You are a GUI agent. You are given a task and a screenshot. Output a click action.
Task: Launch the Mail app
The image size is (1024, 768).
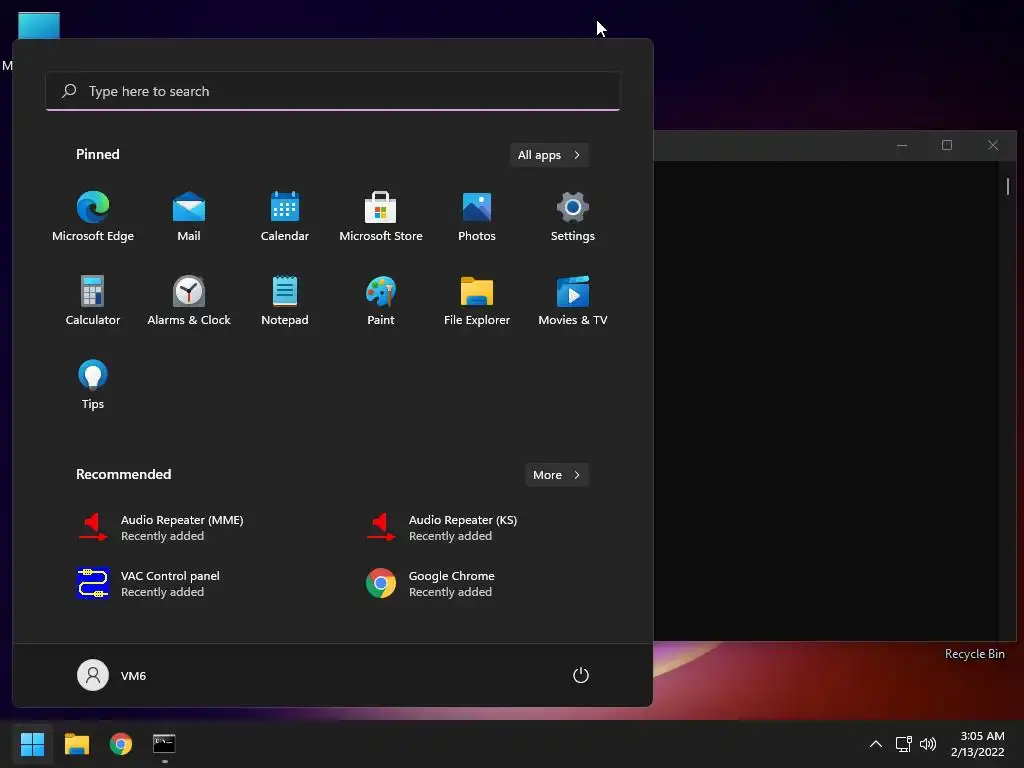[x=189, y=217]
